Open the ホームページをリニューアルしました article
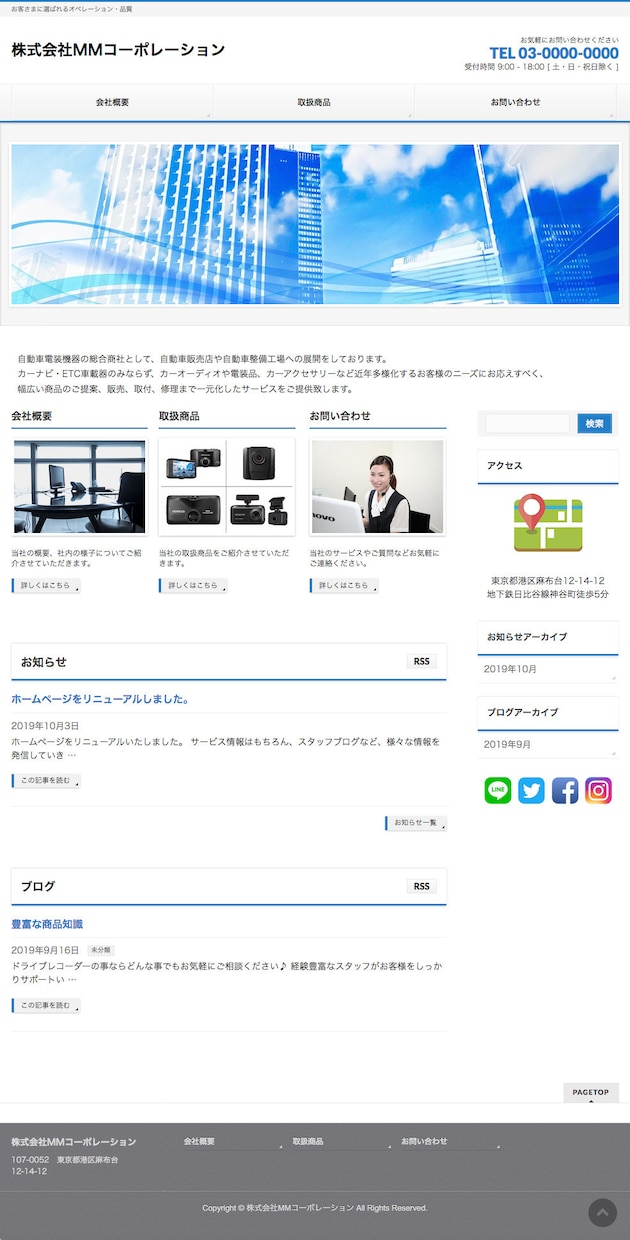630x1240 pixels. coord(101,699)
